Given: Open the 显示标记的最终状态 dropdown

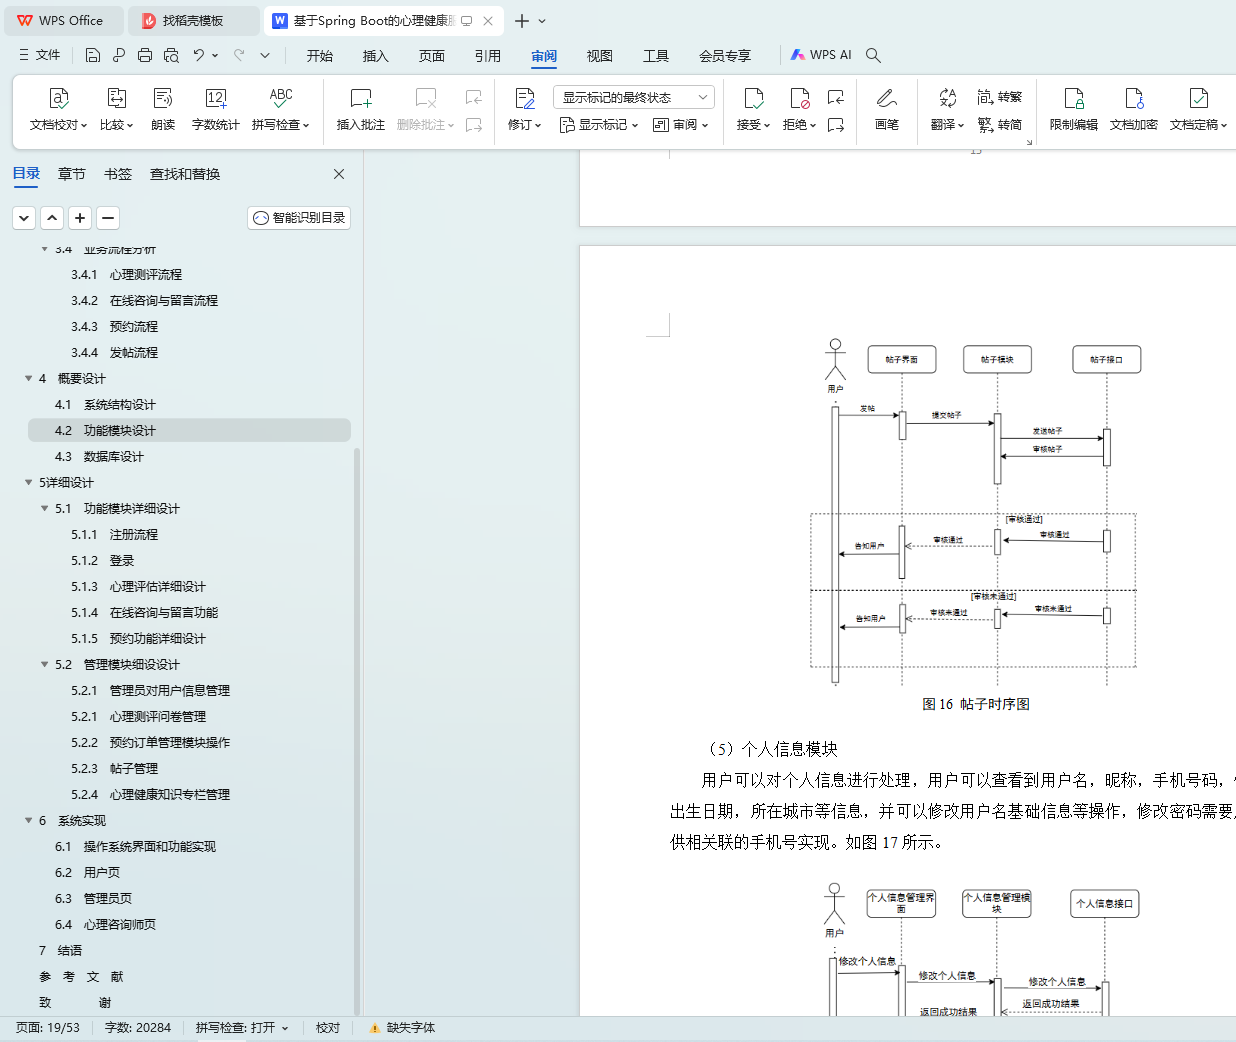Looking at the screenshot, I should [634, 97].
